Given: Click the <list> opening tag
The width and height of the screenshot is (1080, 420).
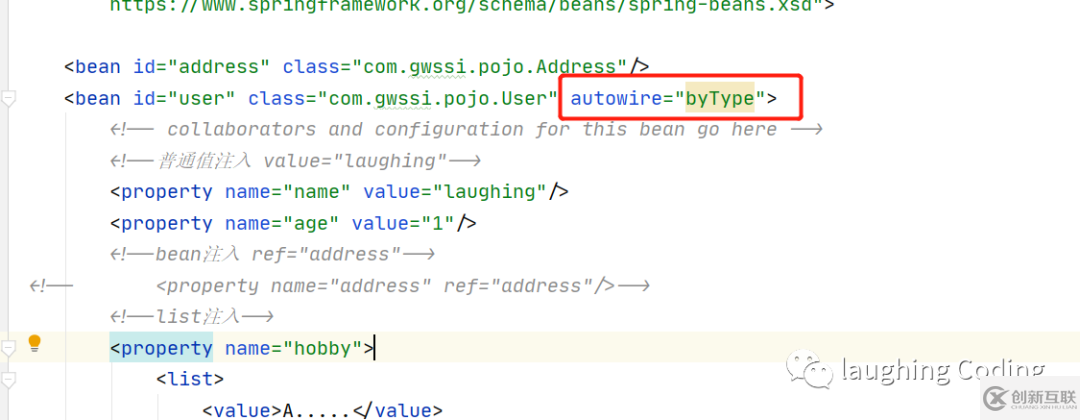Looking at the screenshot, I should pyautogui.click(x=190, y=379).
